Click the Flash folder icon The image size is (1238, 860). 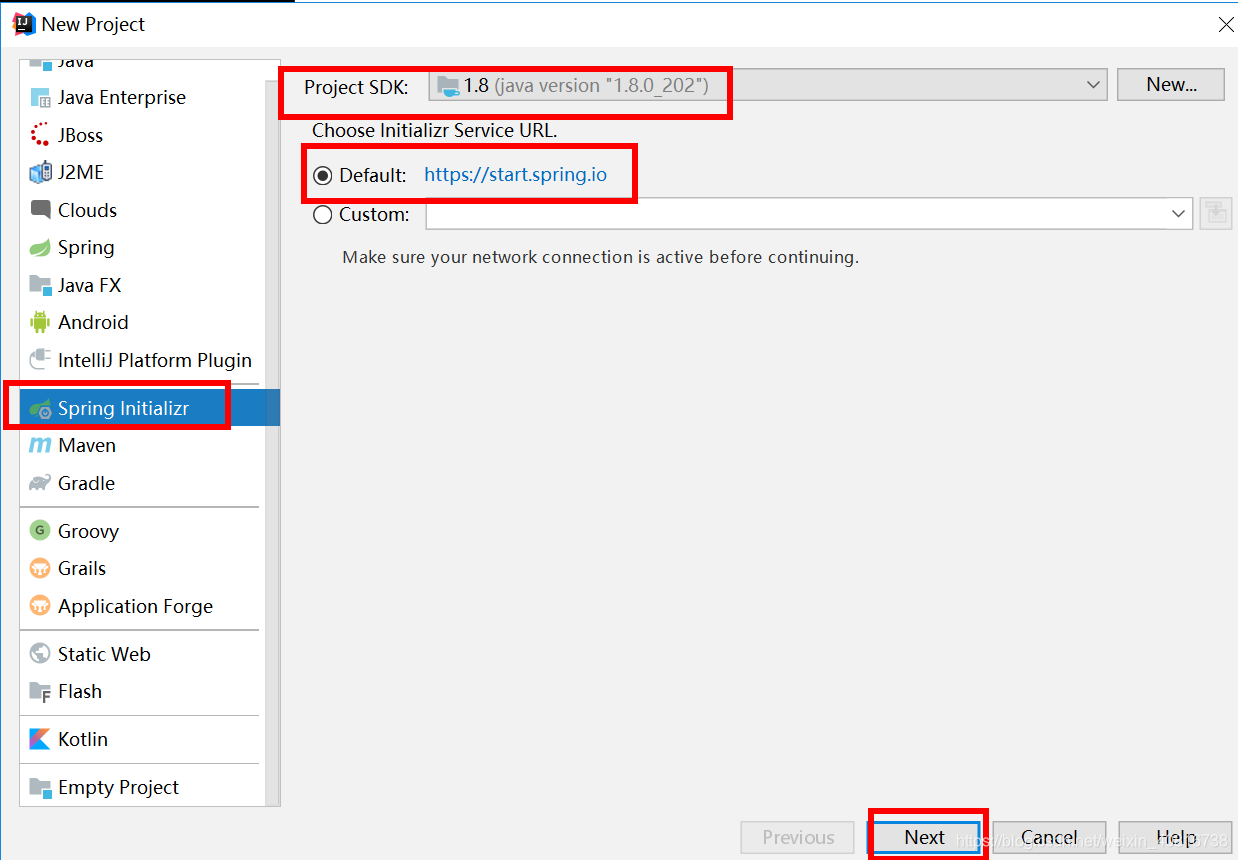pos(40,691)
